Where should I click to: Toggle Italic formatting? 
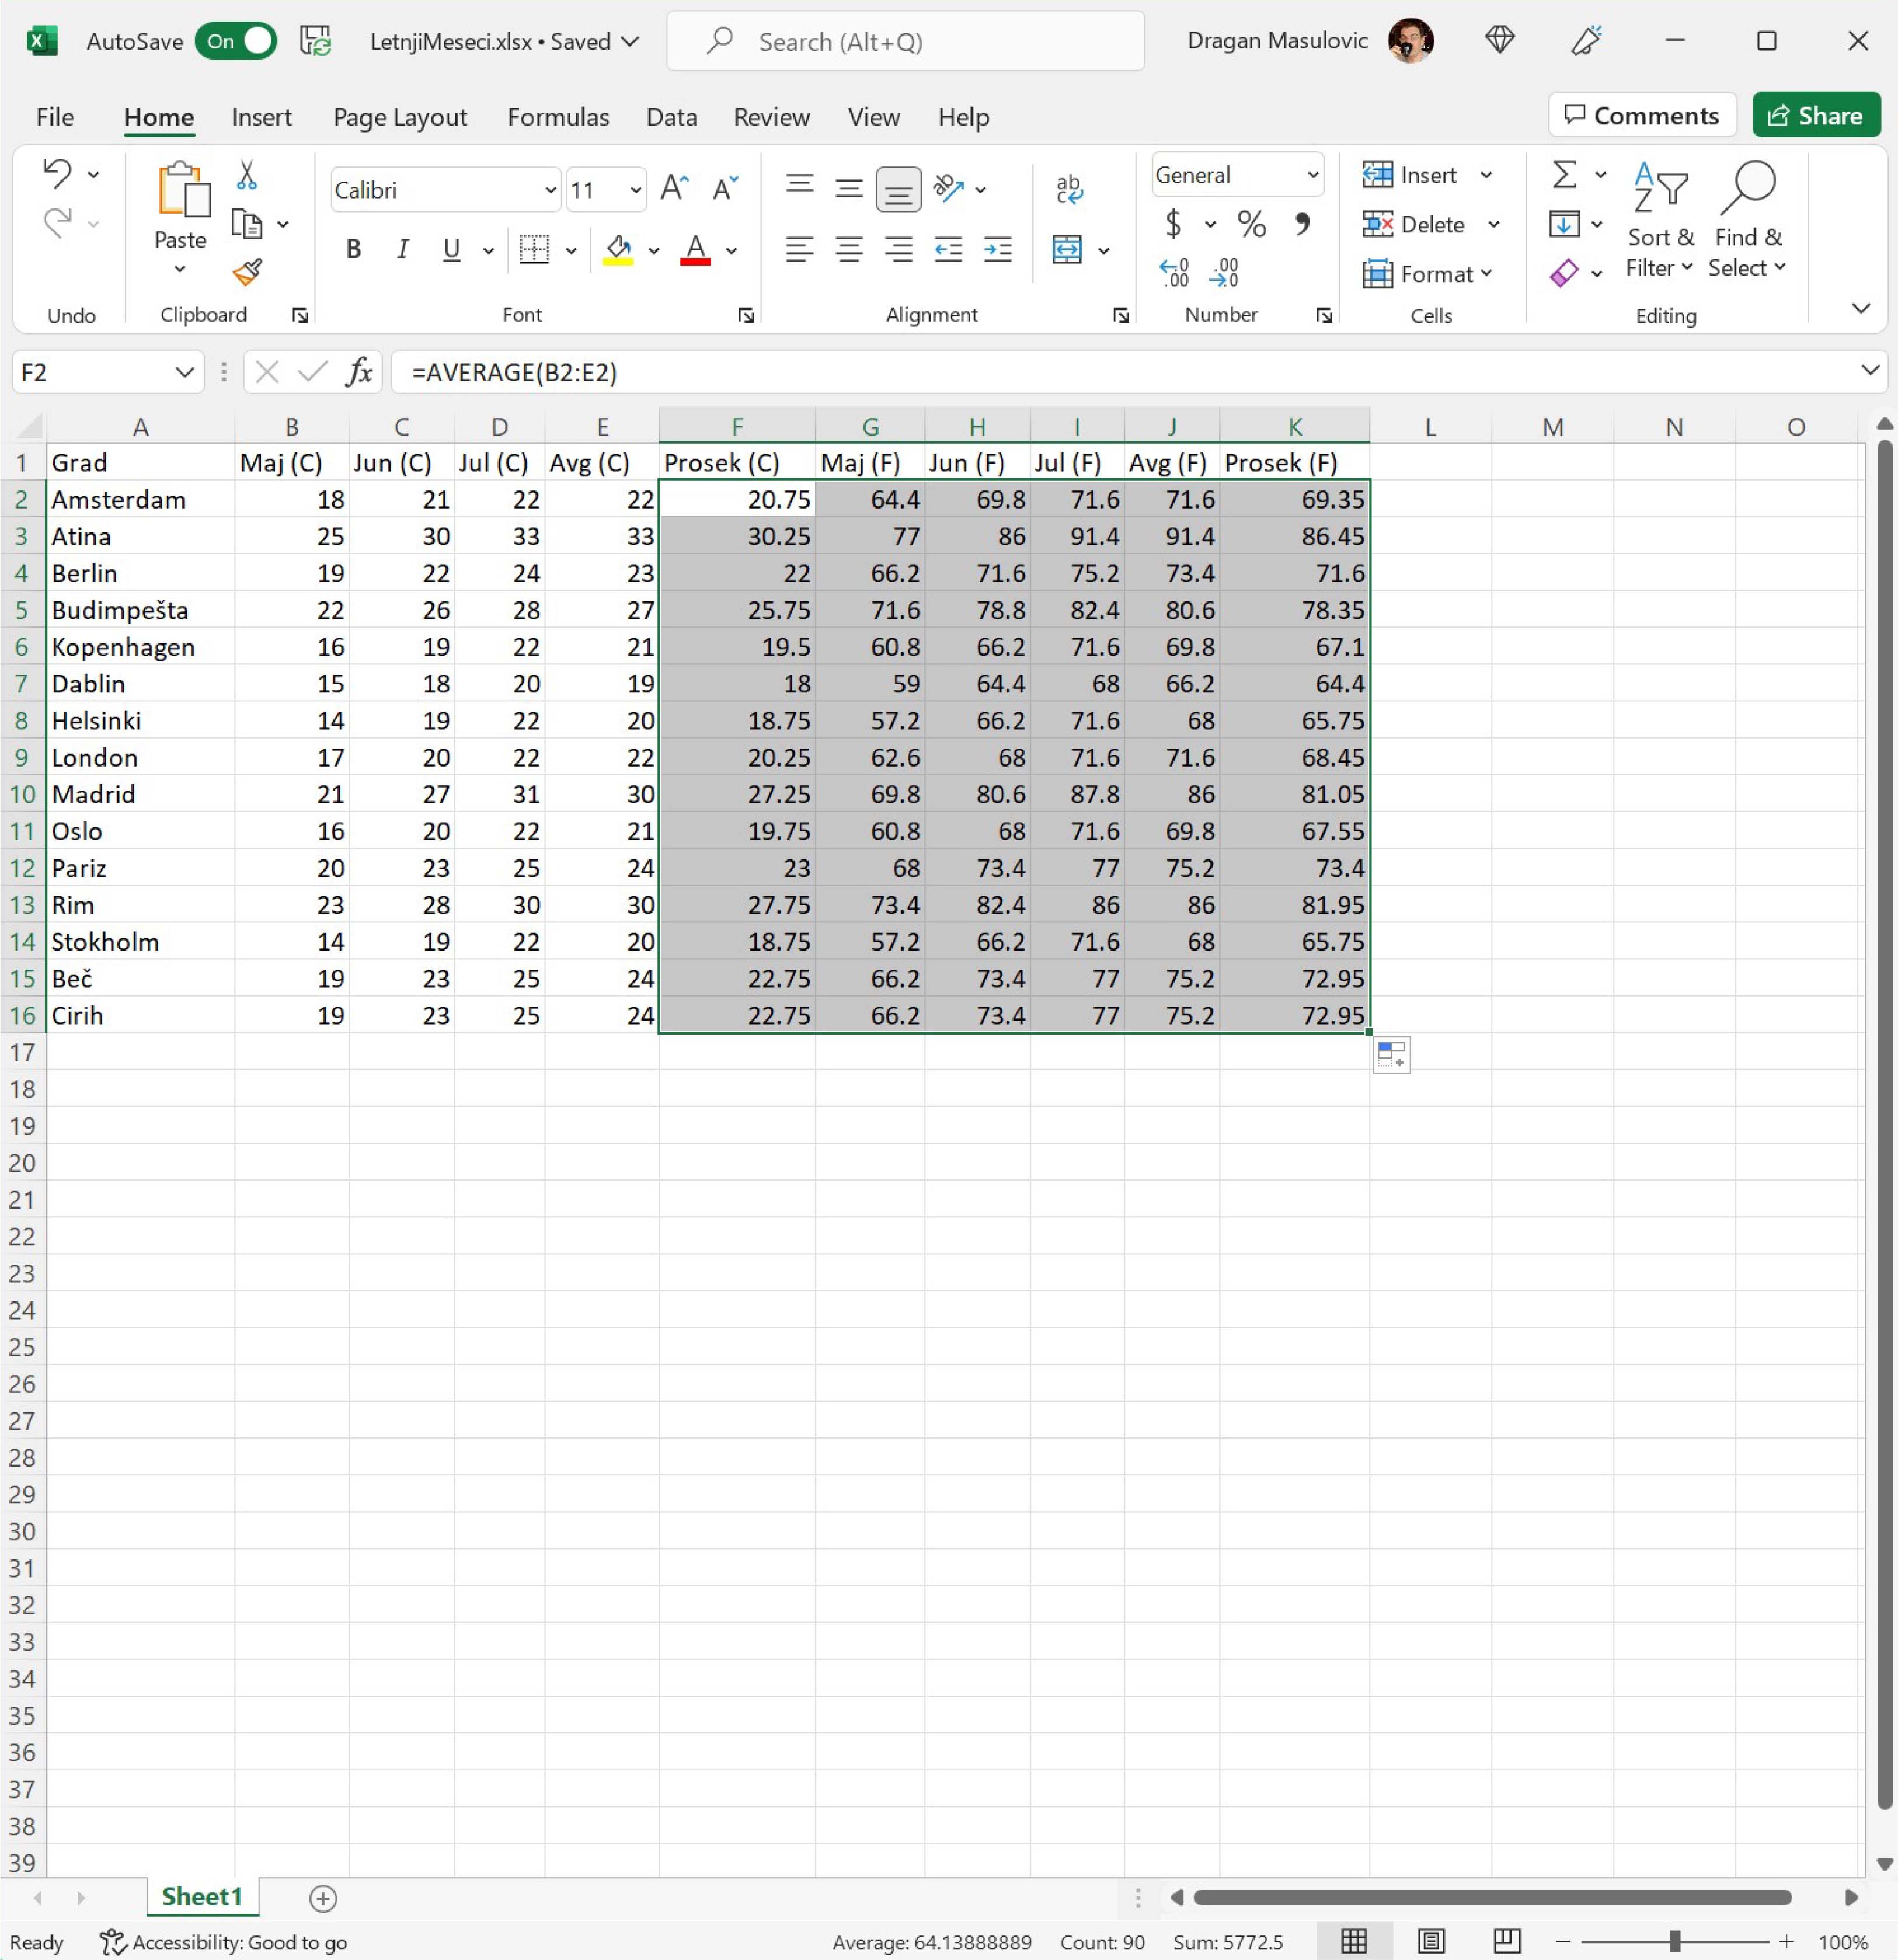point(402,249)
